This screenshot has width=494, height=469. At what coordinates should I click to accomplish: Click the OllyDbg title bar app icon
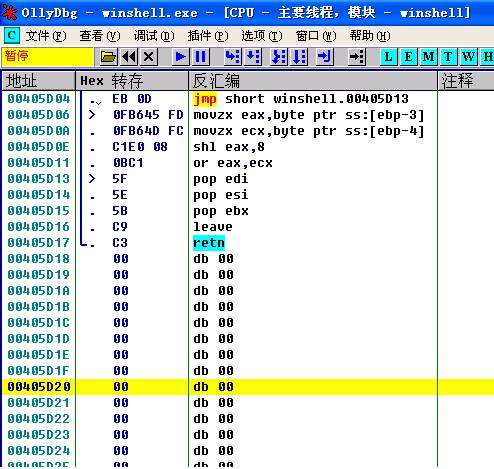[x=10, y=13]
